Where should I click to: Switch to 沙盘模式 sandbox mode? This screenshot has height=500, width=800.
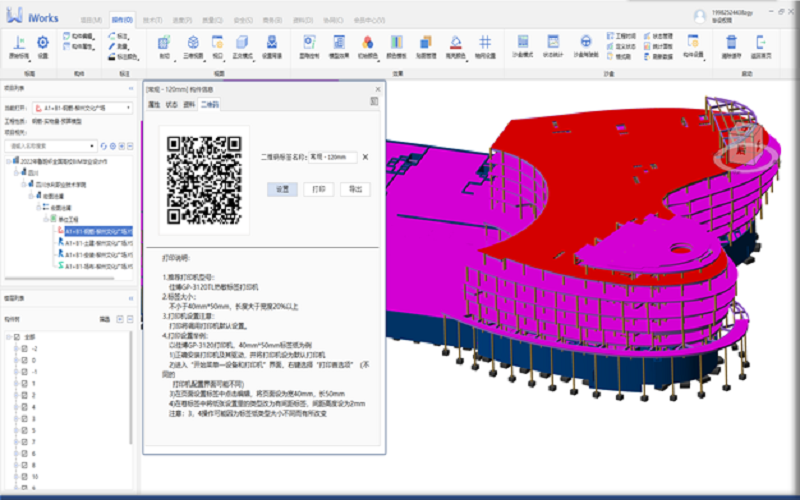click(522, 45)
